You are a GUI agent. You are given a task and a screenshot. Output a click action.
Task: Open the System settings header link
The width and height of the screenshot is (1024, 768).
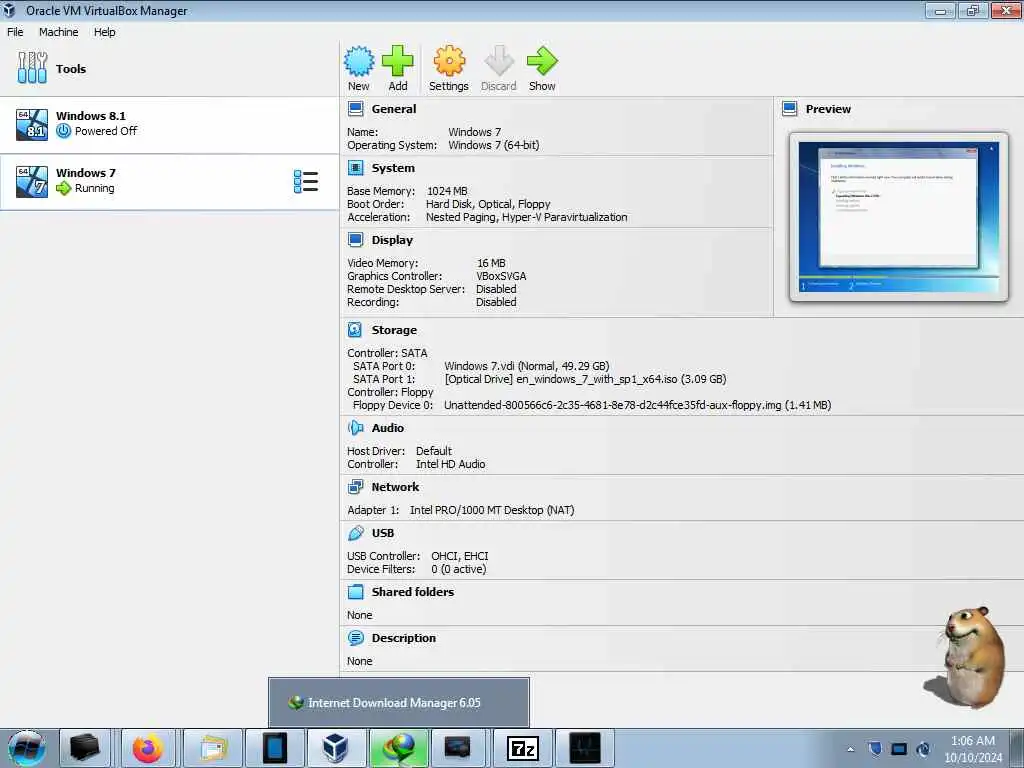click(393, 168)
